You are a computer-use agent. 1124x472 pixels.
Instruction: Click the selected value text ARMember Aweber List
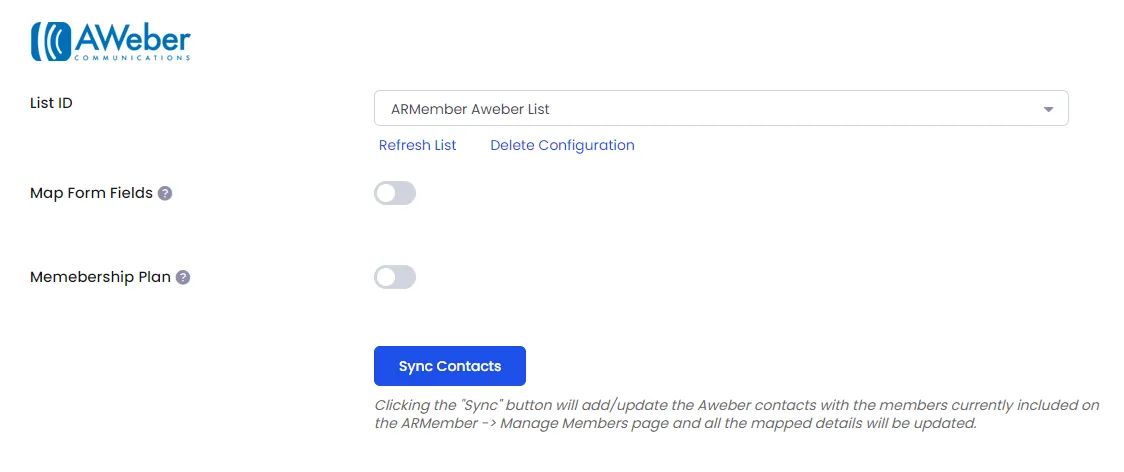click(470, 109)
